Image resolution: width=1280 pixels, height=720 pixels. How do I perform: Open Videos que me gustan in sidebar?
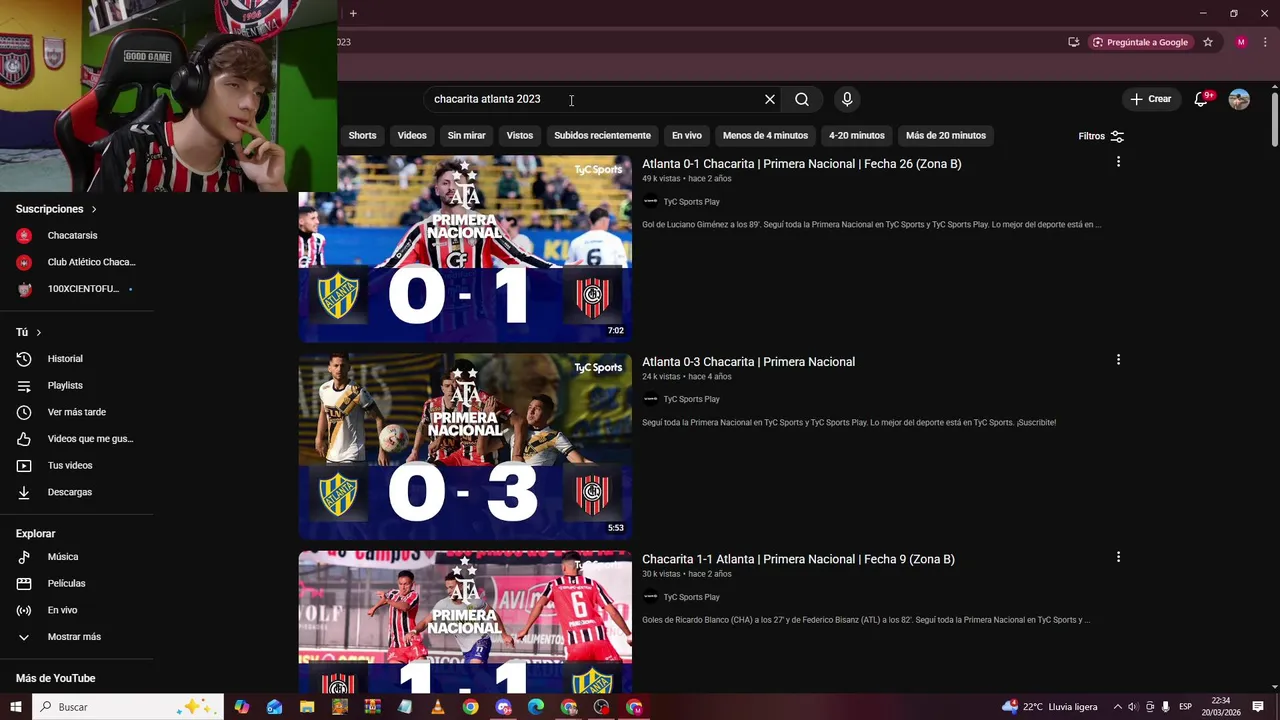pyautogui.click(x=77, y=439)
